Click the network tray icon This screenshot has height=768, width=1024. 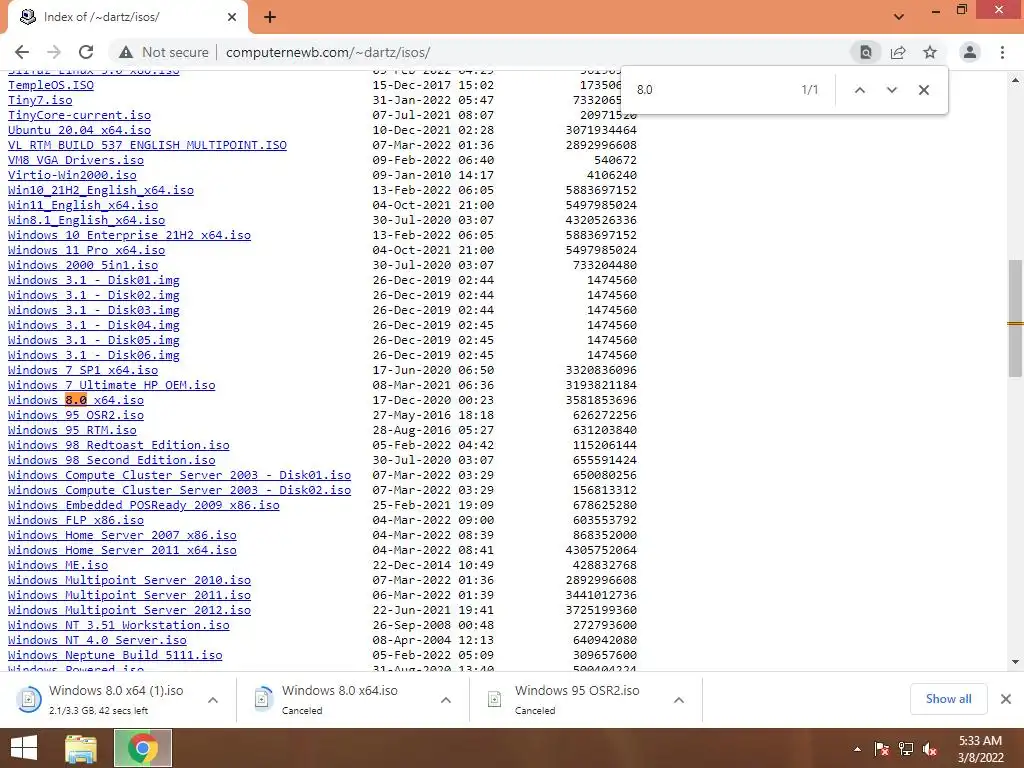pos(906,749)
